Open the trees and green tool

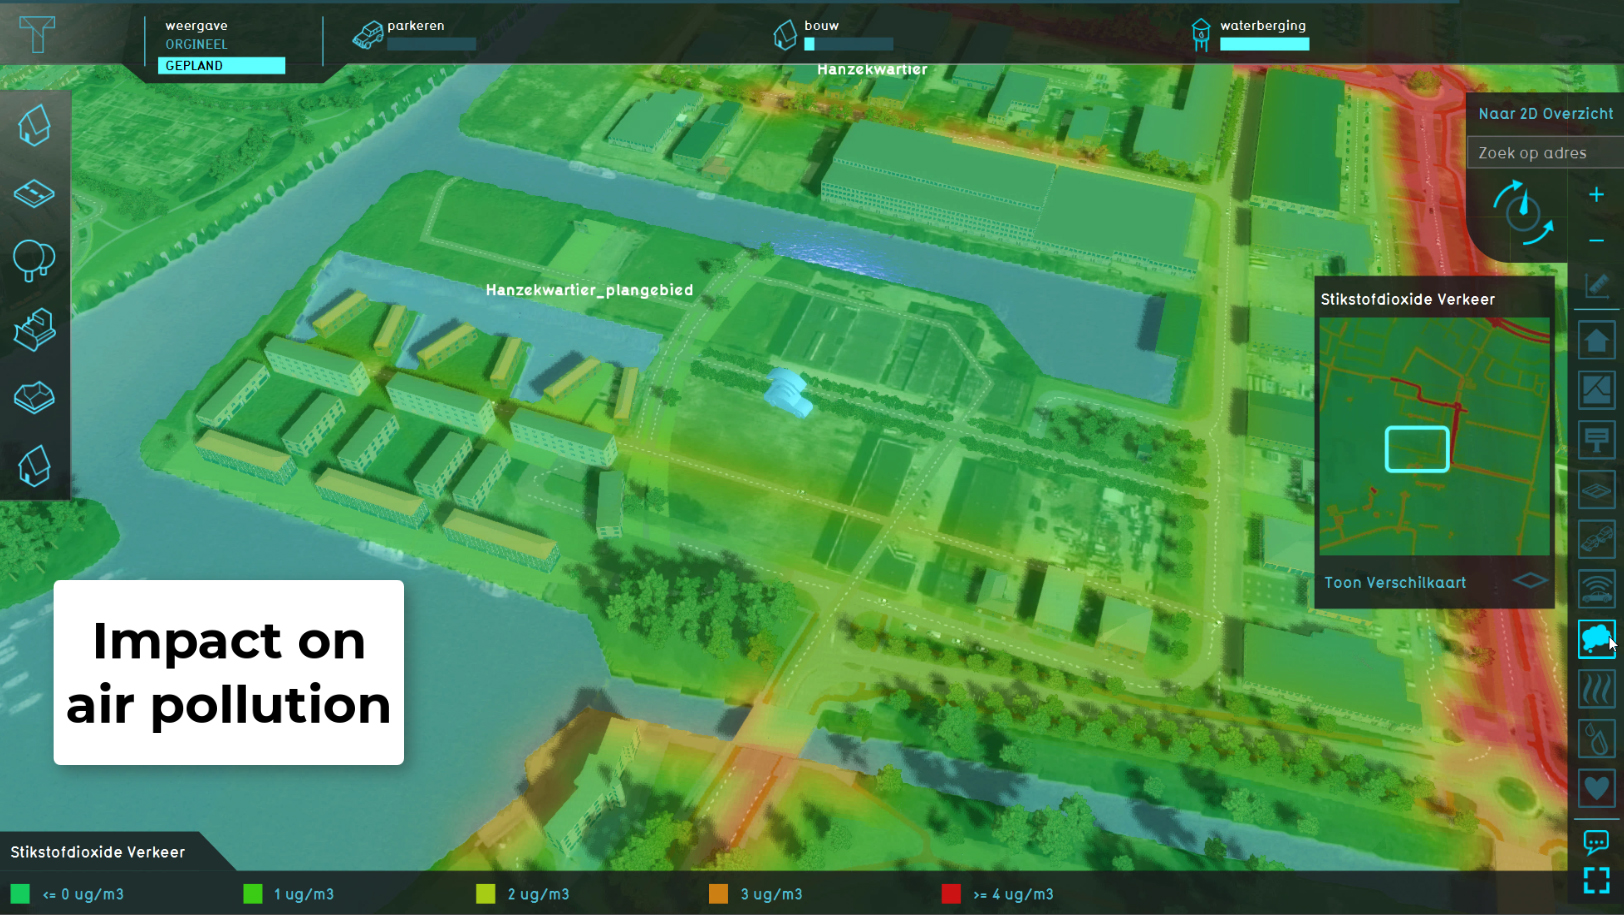[34, 260]
